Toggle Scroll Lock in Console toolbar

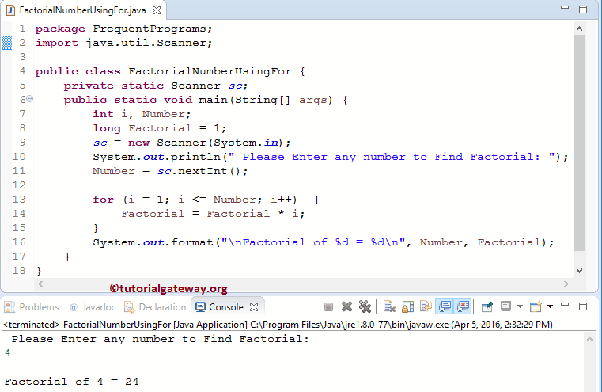[408, 306]
